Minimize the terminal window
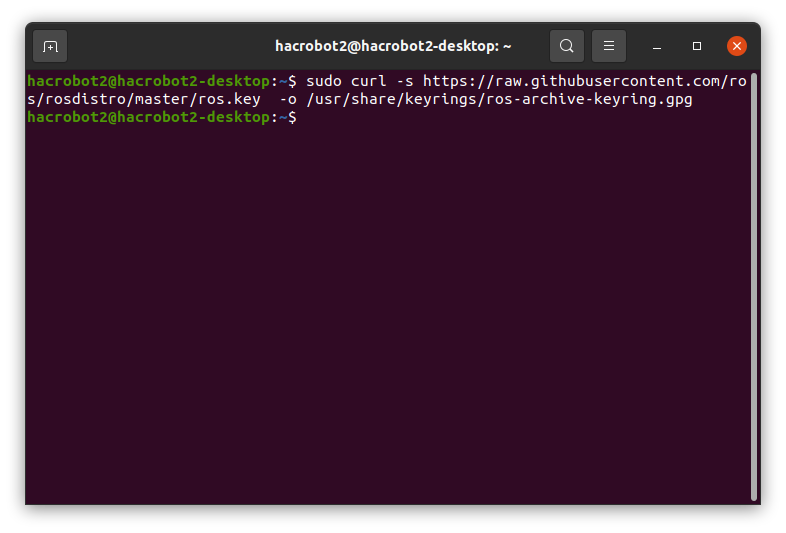This screenshot has width=786, height=533. click(x=657, y=46)
